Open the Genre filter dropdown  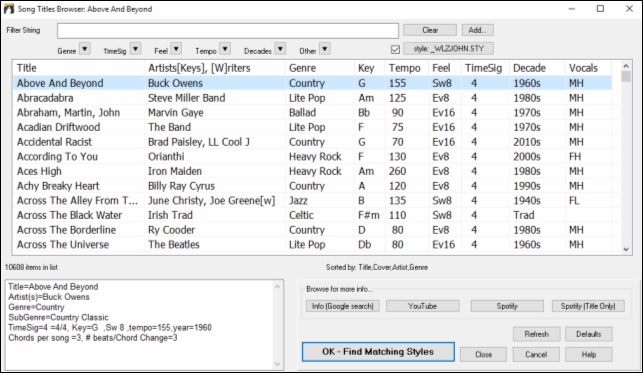tap(84, 49)
